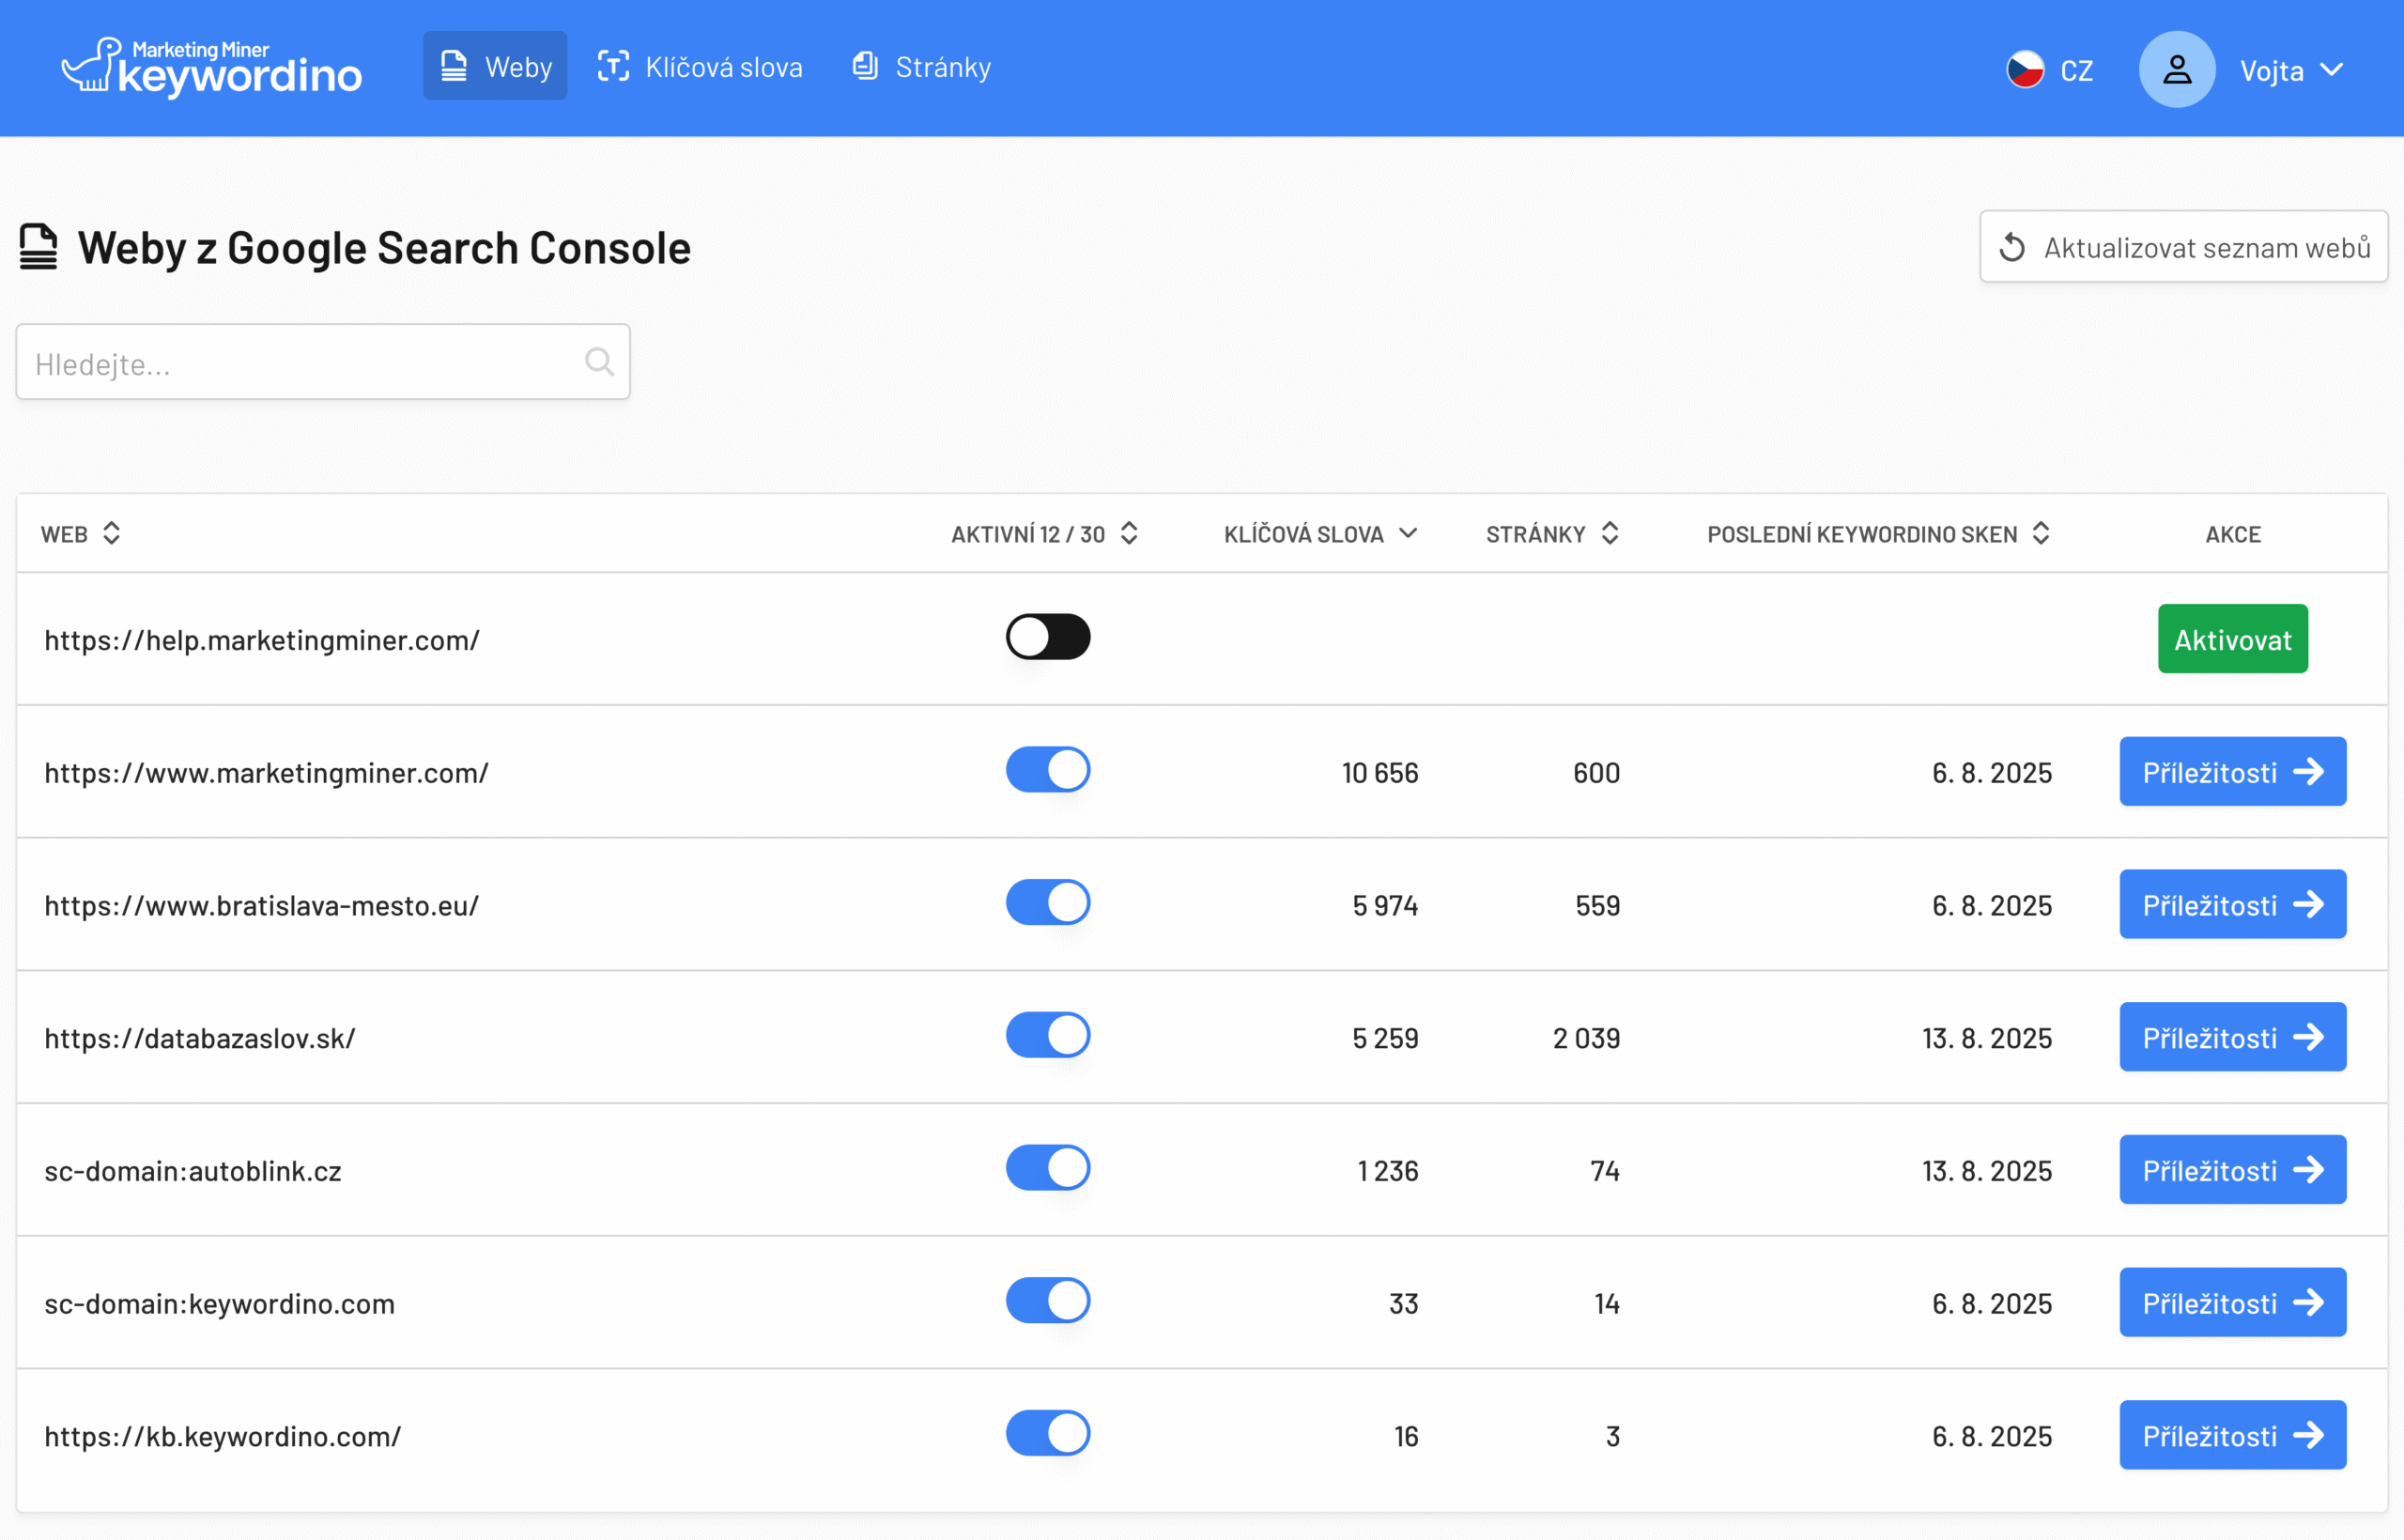
Task: Open Příležitosti for sc-domain:autoblink.cz
Action: [2232, 1170]
